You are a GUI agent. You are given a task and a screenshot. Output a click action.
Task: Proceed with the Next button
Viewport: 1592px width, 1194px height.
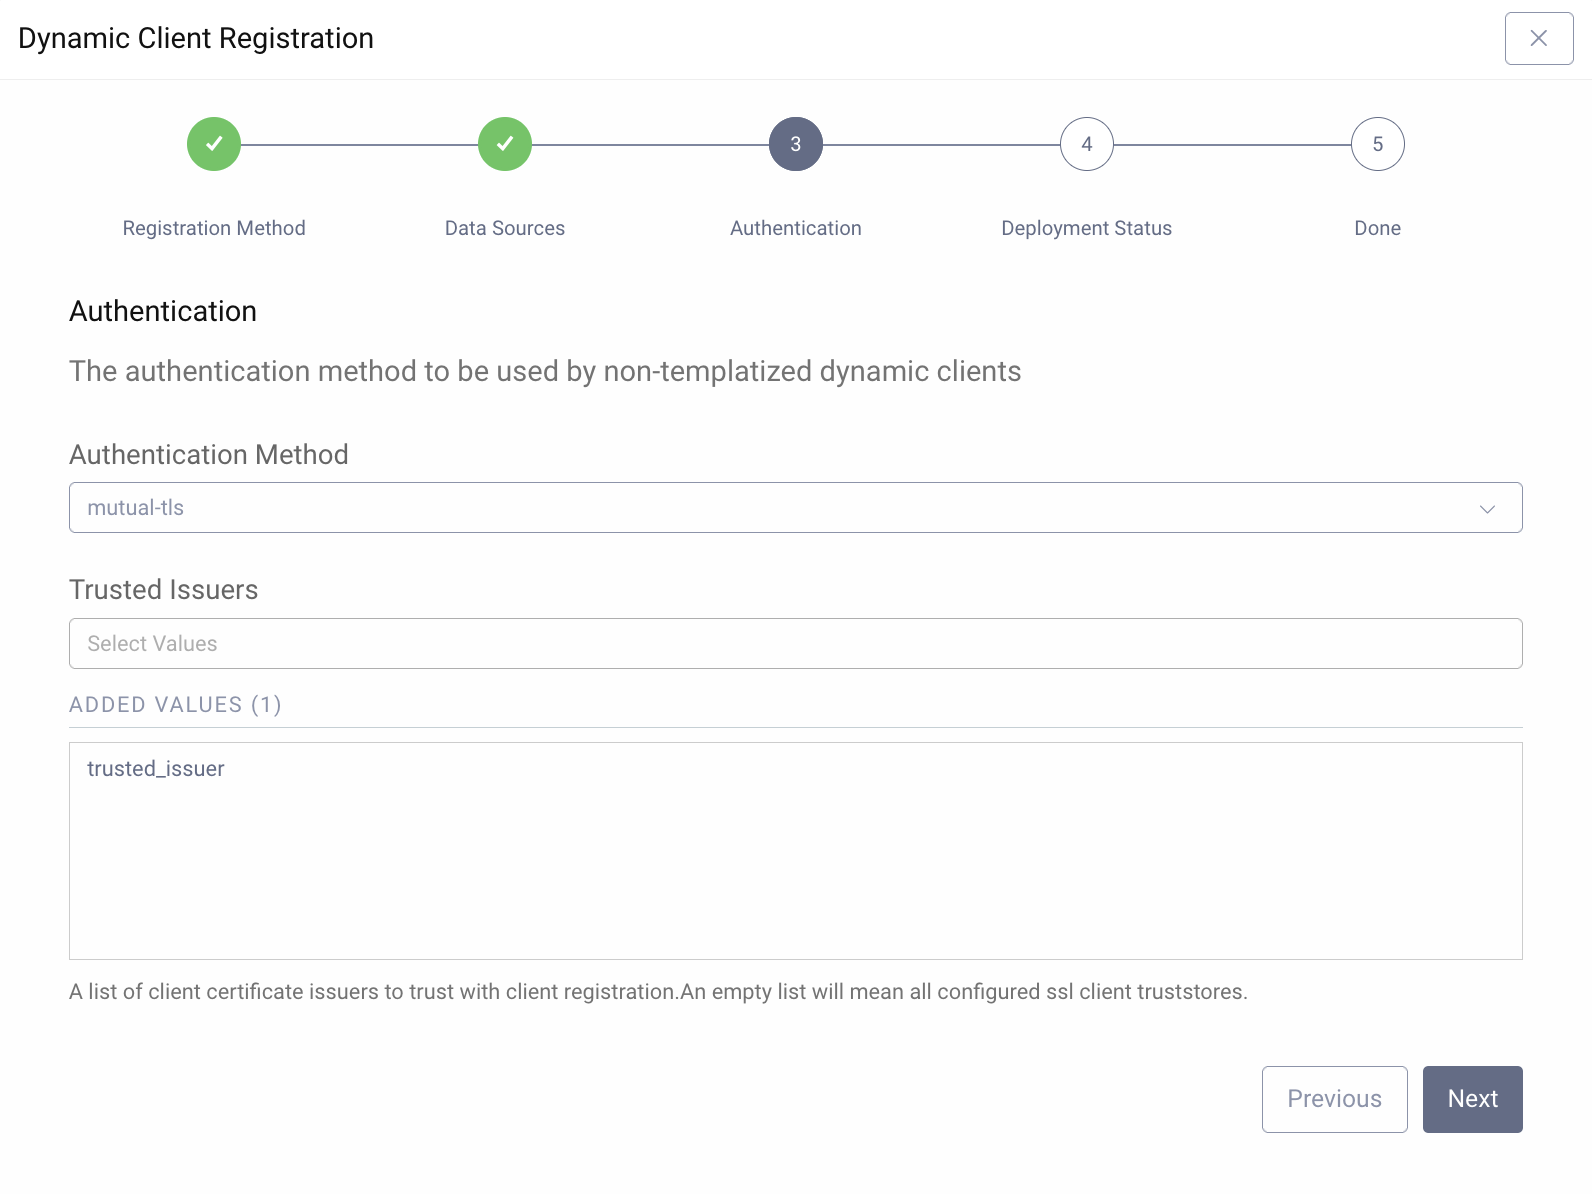coord(1473,1099)
